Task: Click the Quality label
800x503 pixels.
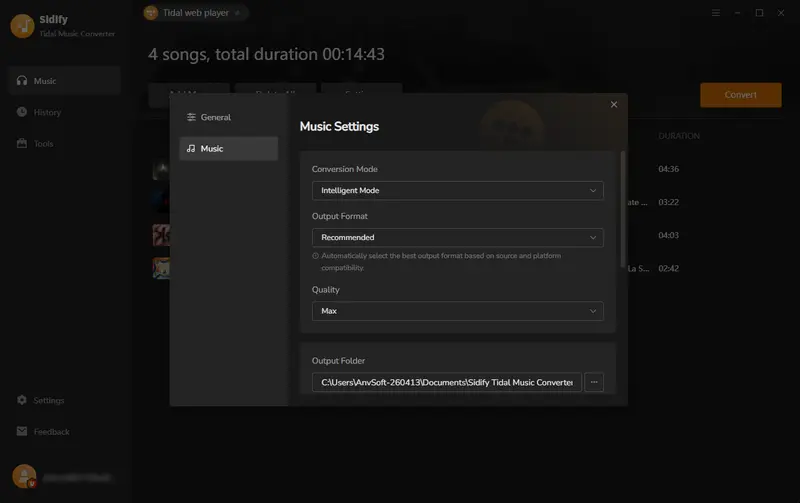Action: 326,289
